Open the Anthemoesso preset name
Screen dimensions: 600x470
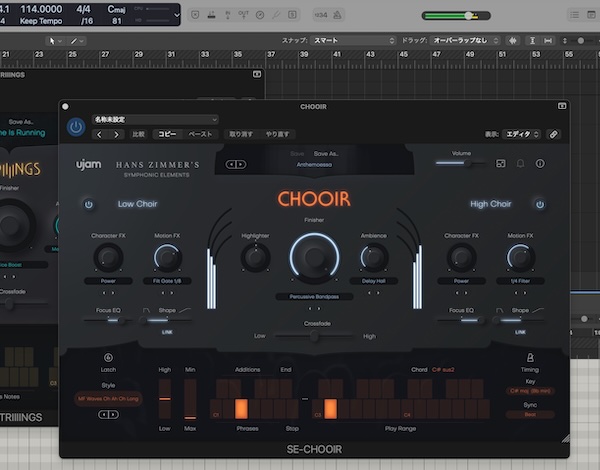314,165
